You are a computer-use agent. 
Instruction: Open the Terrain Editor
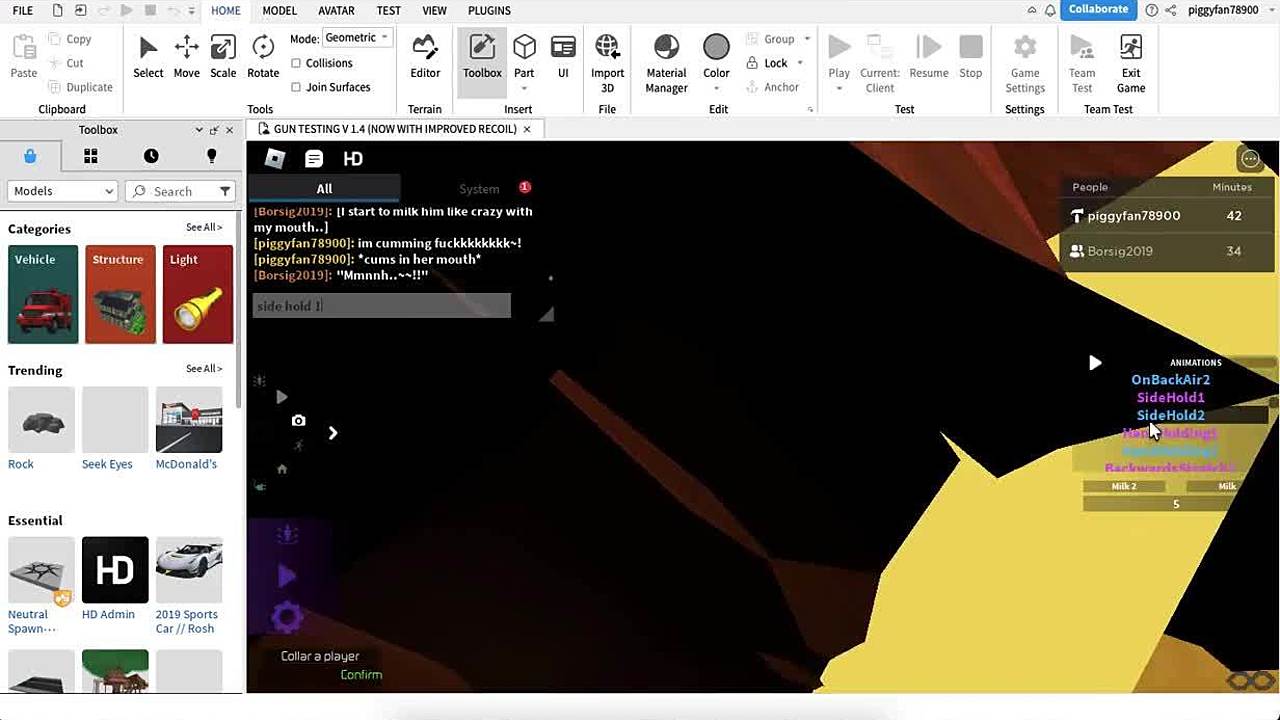[x=425, y=56]
